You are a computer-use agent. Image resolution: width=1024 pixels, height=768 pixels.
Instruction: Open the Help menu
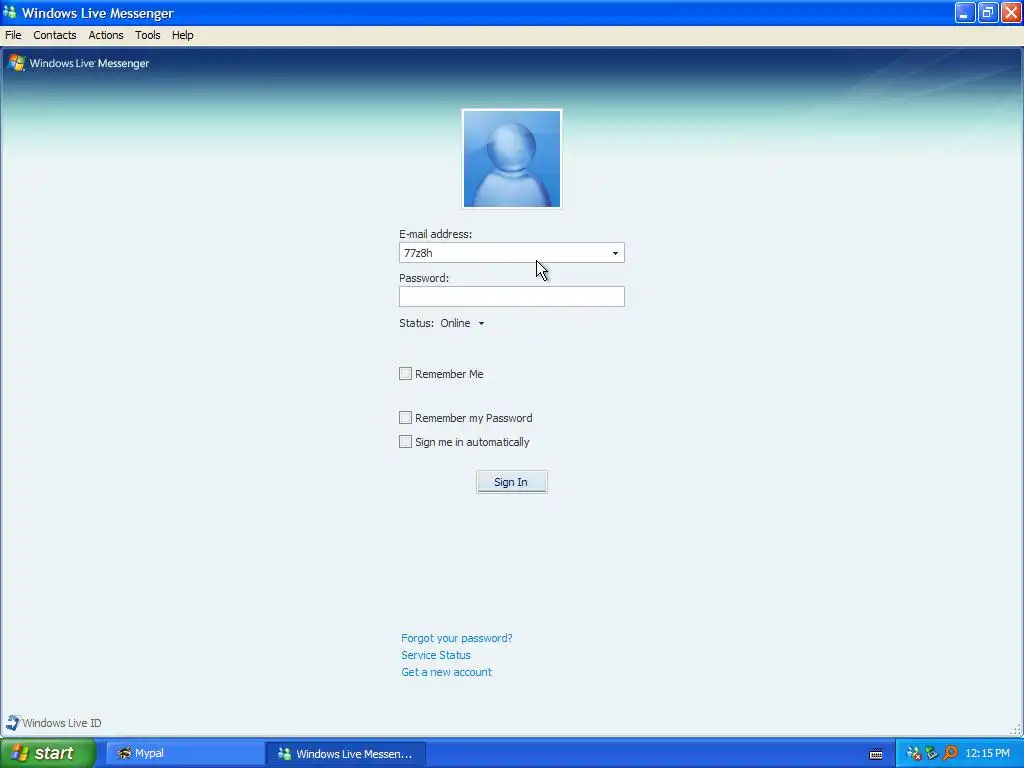(183, 35)
